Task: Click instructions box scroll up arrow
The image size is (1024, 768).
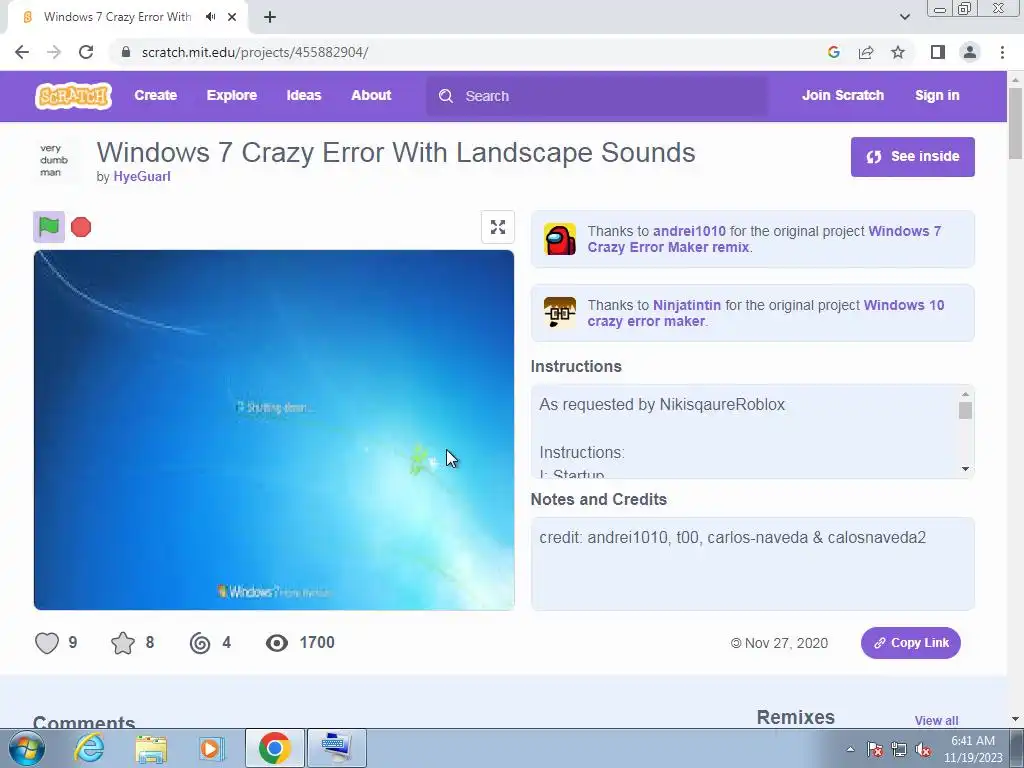Action: pyautogui.click(x=965, y=394)
